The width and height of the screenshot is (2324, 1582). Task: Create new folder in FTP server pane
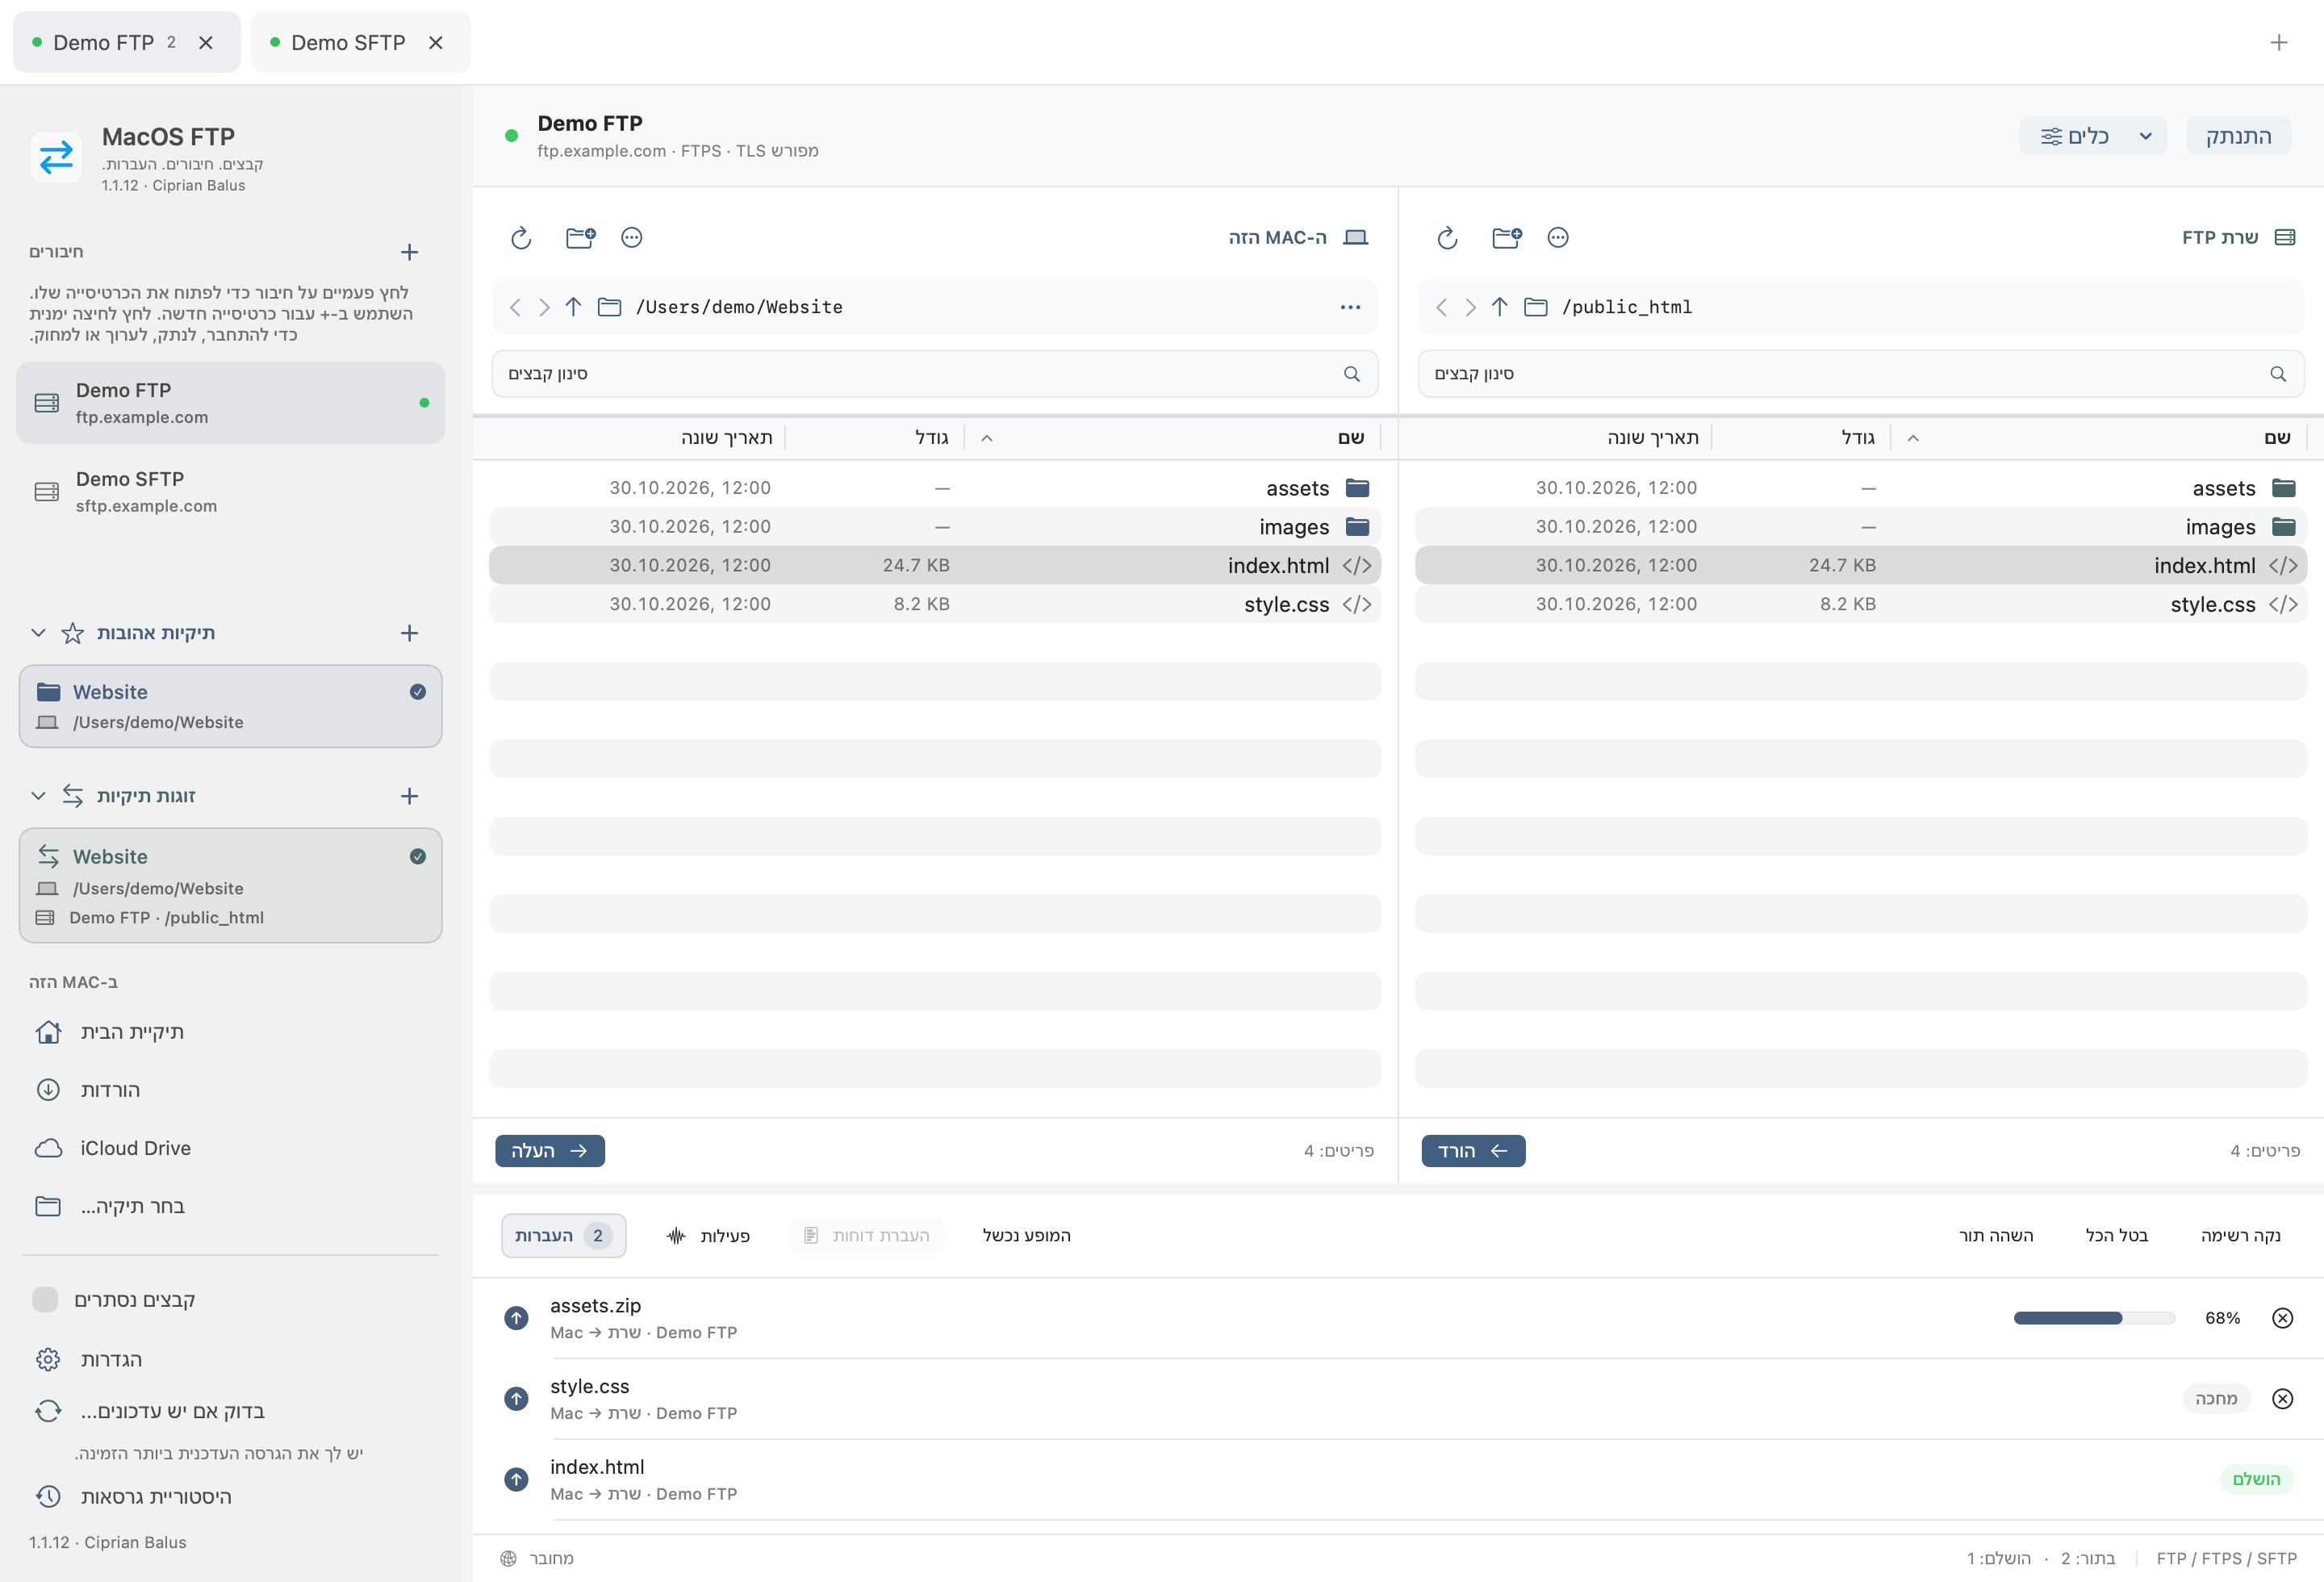click(1506, 237)
